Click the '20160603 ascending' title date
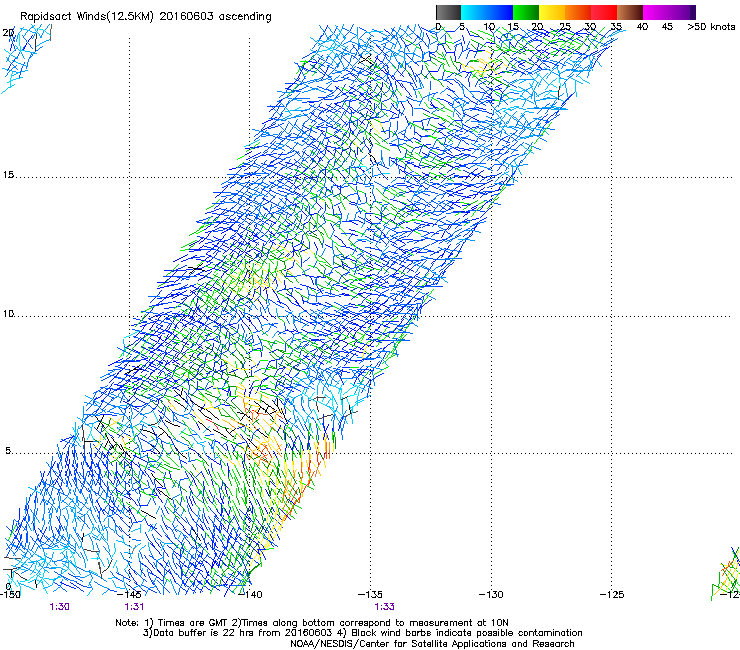Screen dimensions: 740x650 click(x=215, y=17)
